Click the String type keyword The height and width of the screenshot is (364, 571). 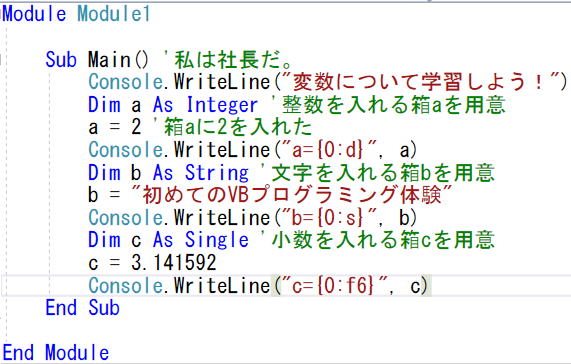[x=217, y=173]
